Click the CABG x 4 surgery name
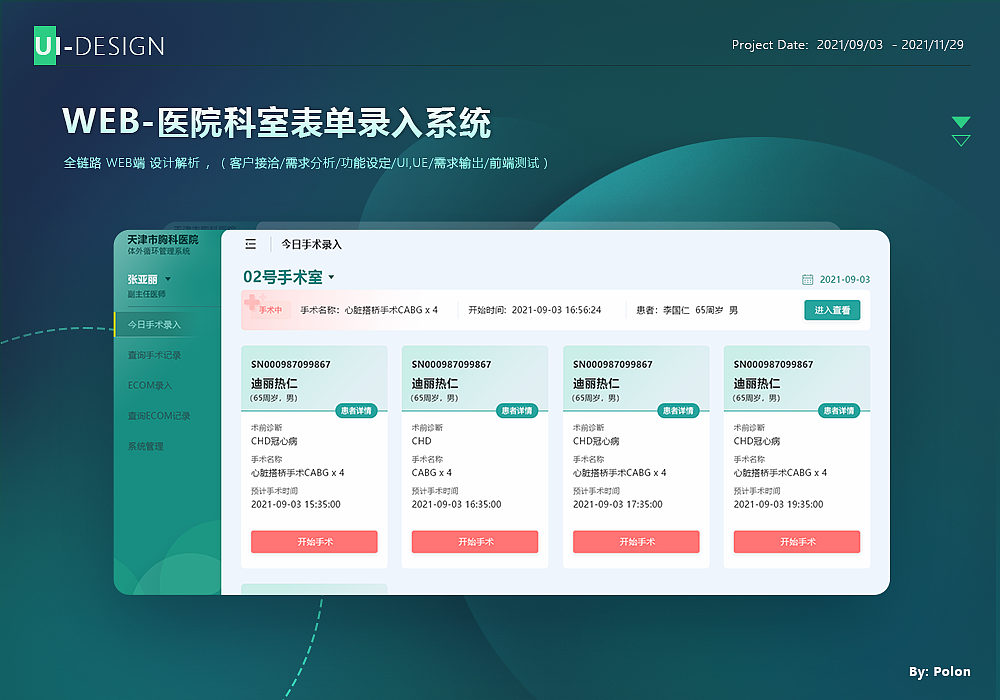The image size is (1000, 700). coord(432,472)
